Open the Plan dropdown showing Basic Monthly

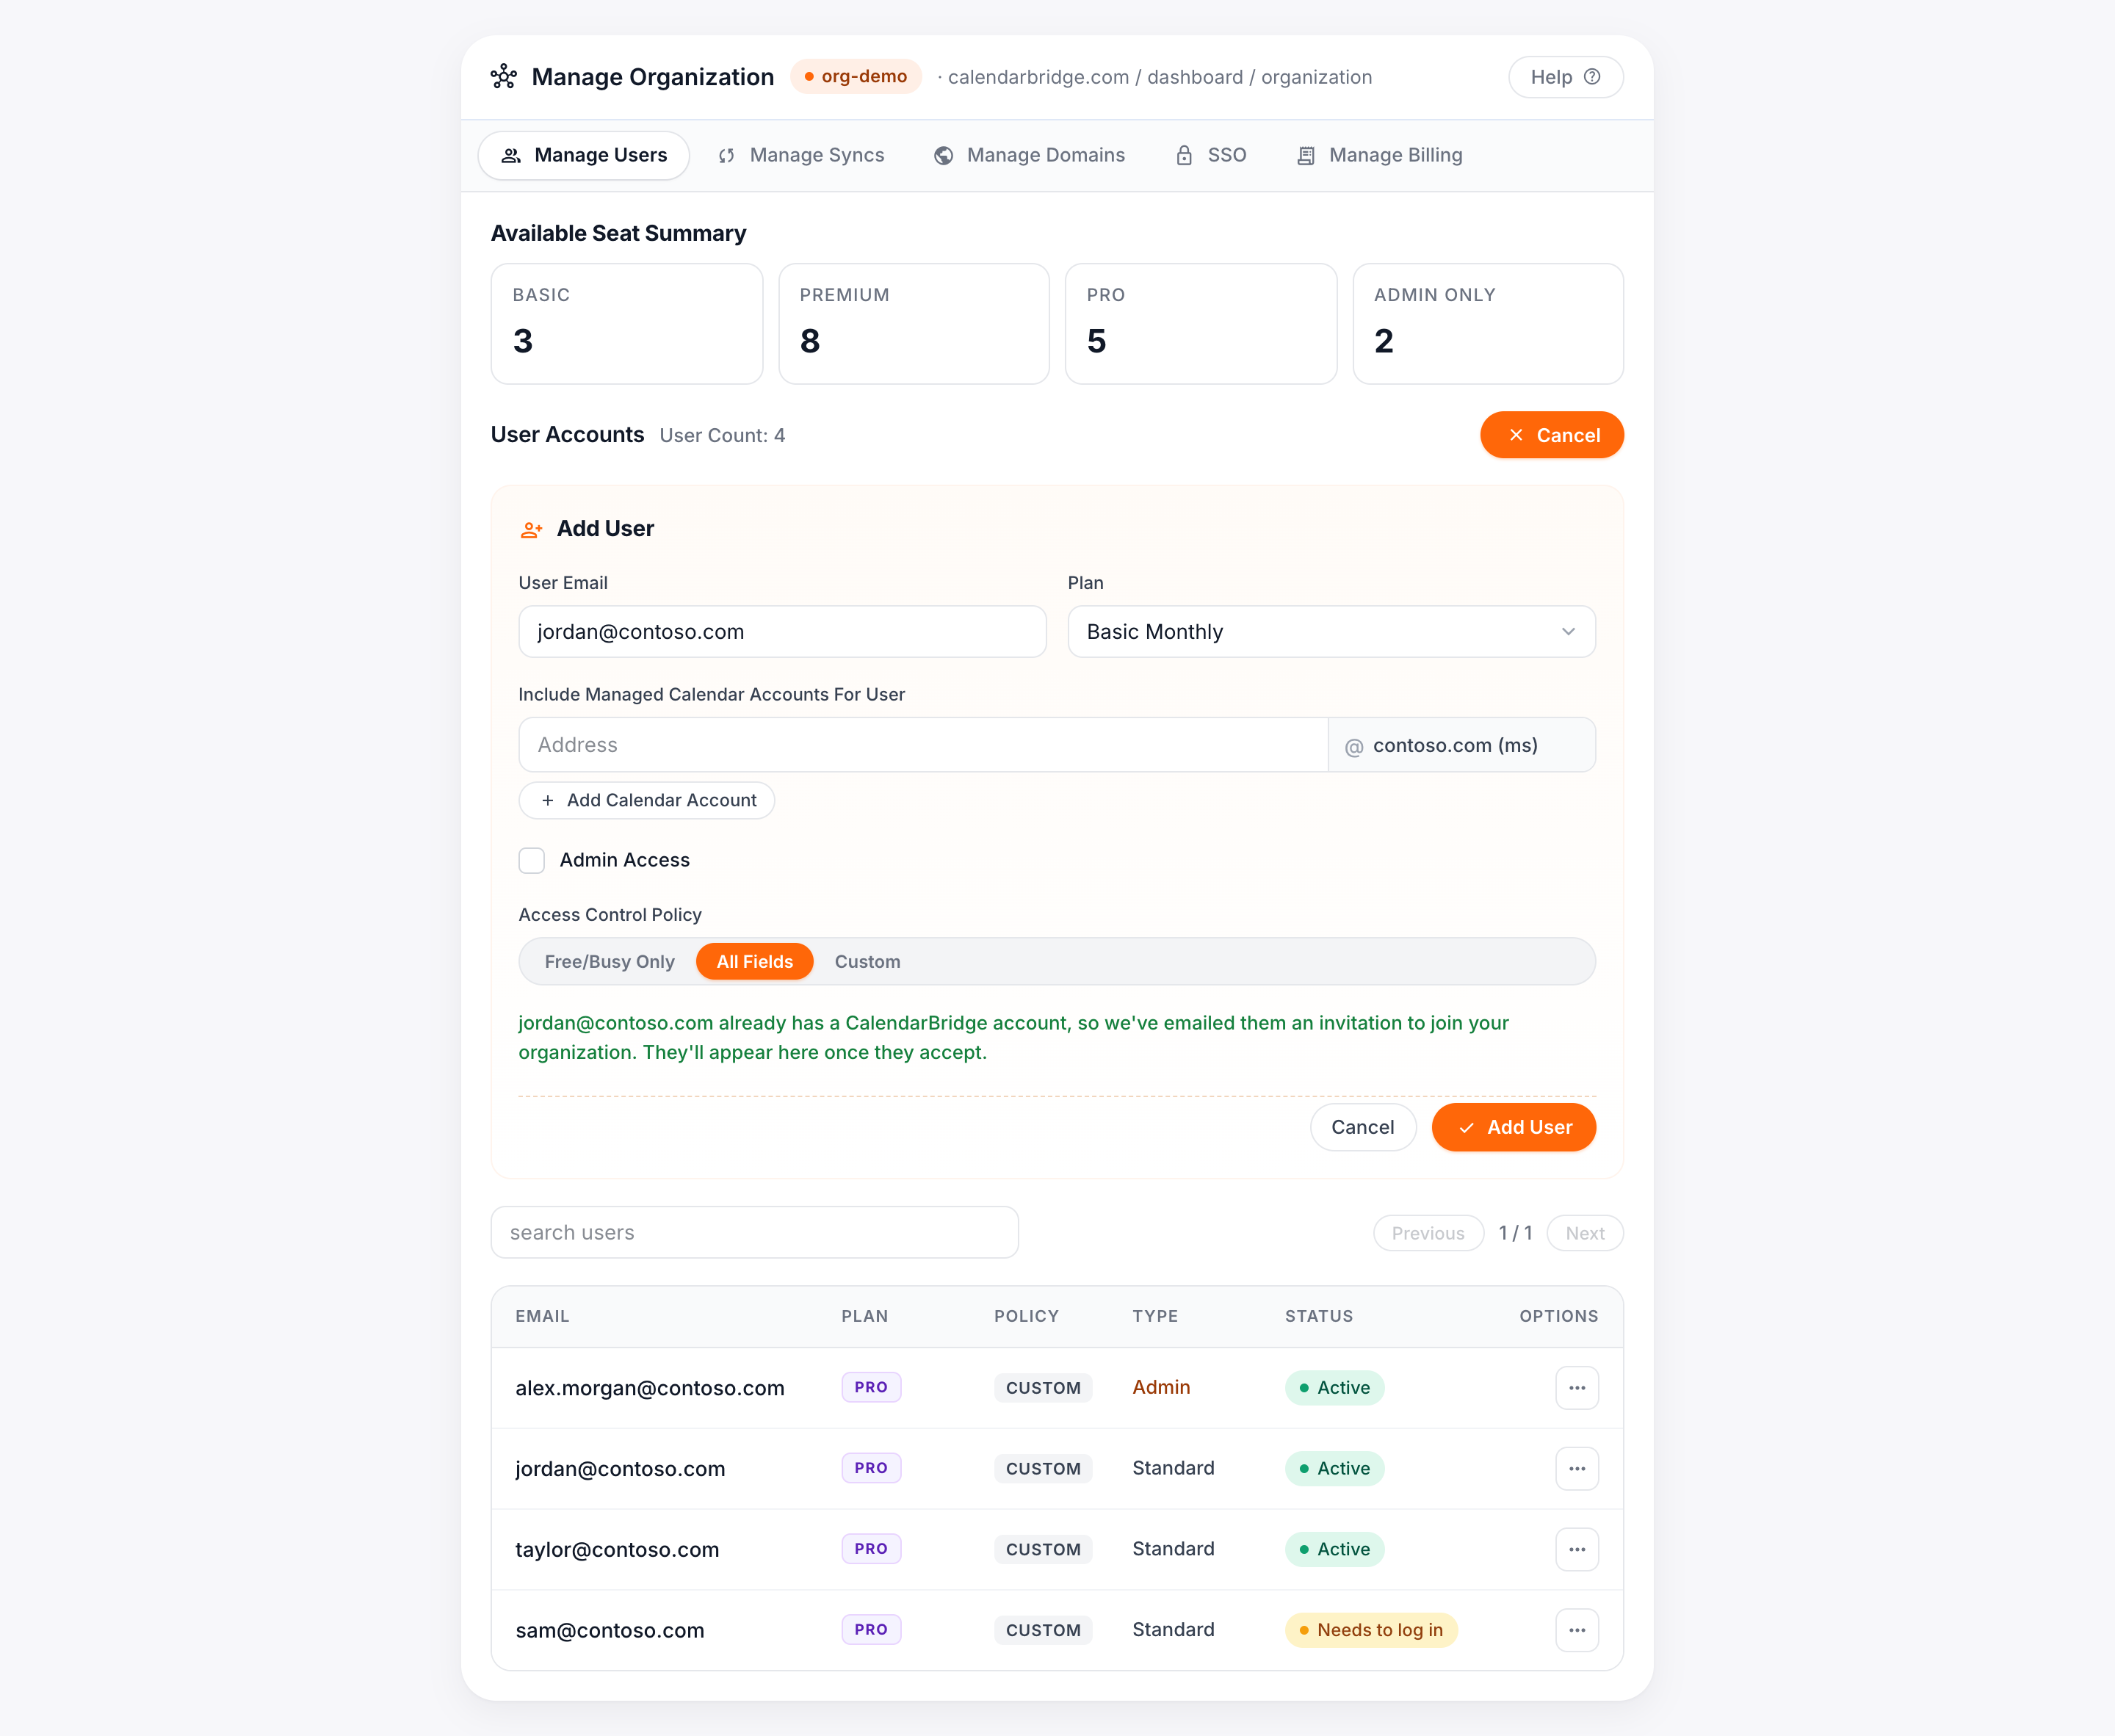(x=1331, y=631)
